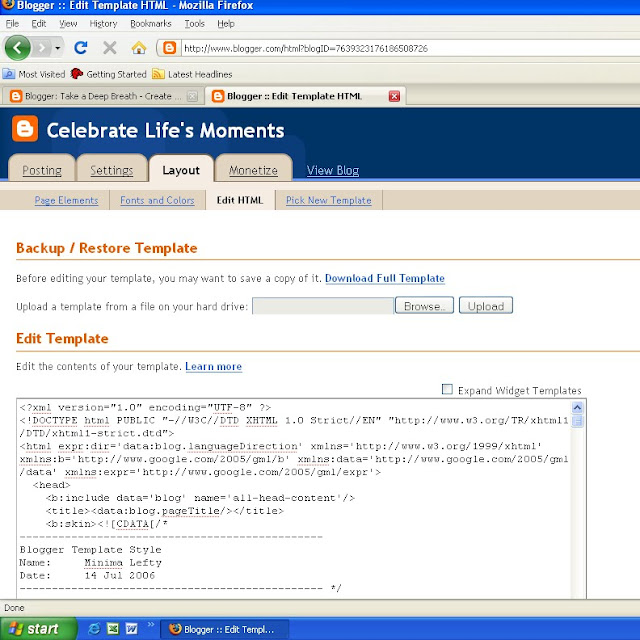Open the Help menu

[x=226, y=24]
